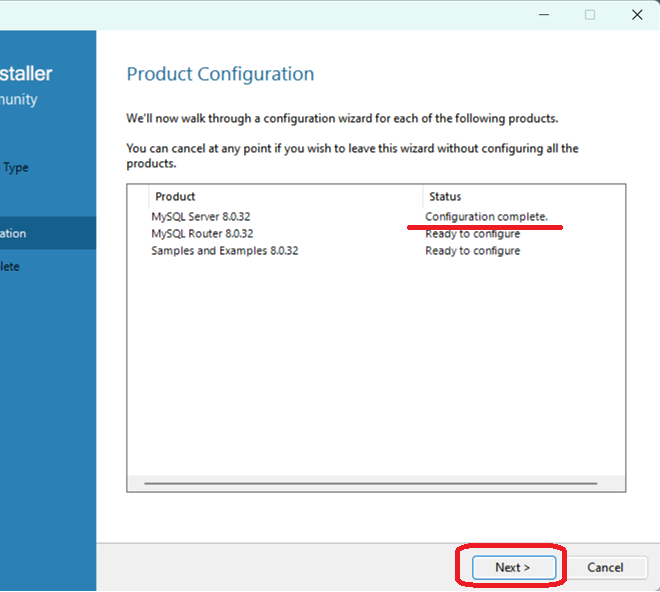Select the MySQL Server 8.0.32 row
The height and width of the screenshot is (592, 660).
pos(376,216)
